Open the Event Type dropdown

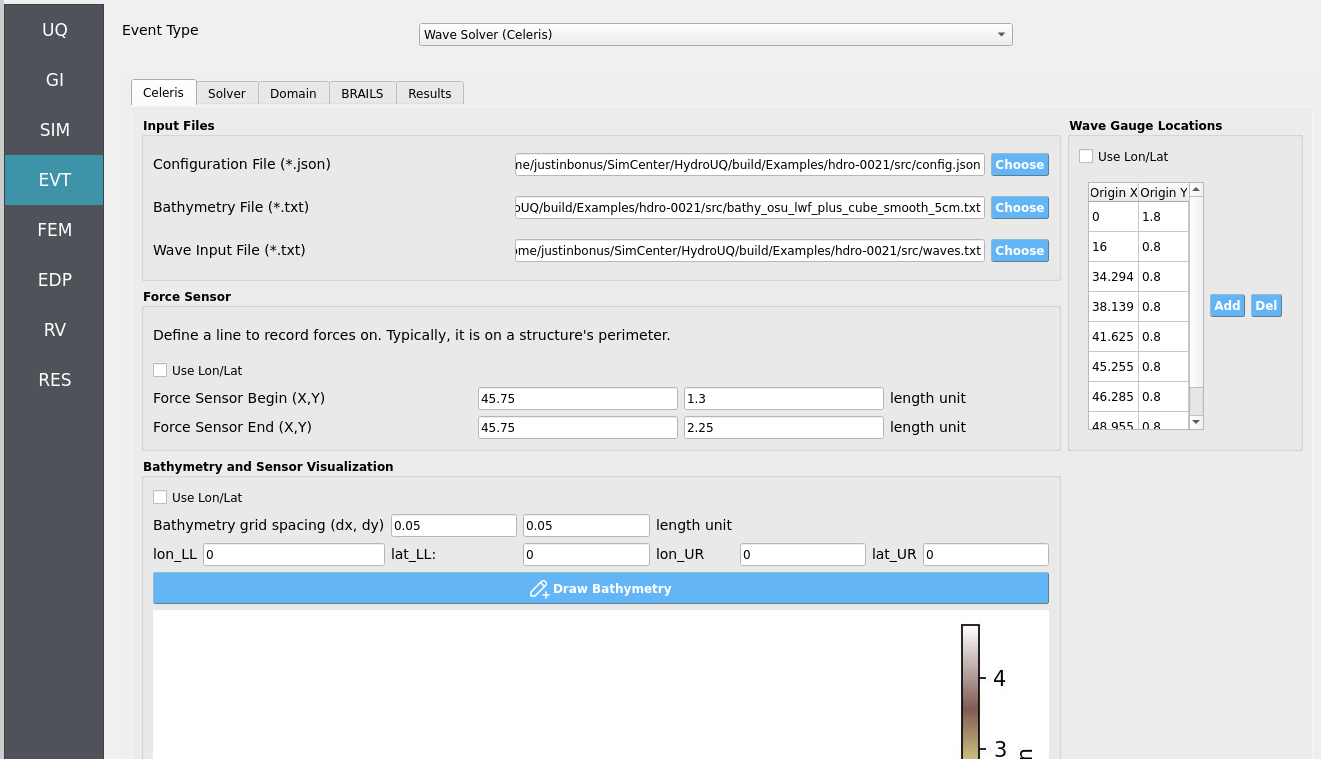[x=715, y=34]
